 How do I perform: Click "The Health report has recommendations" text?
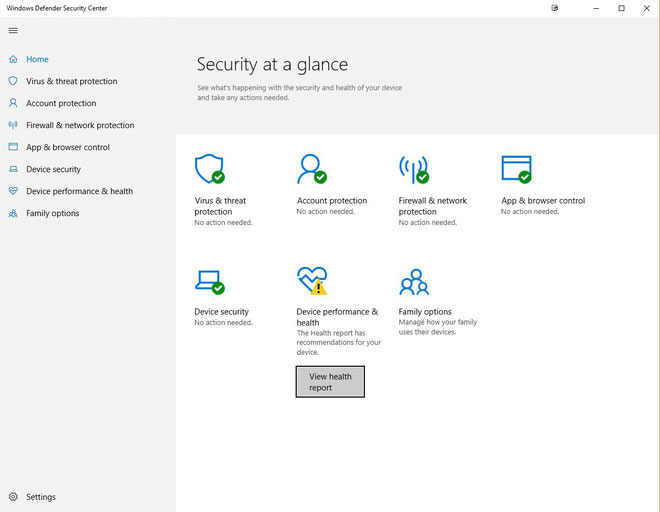pos(338,343)
